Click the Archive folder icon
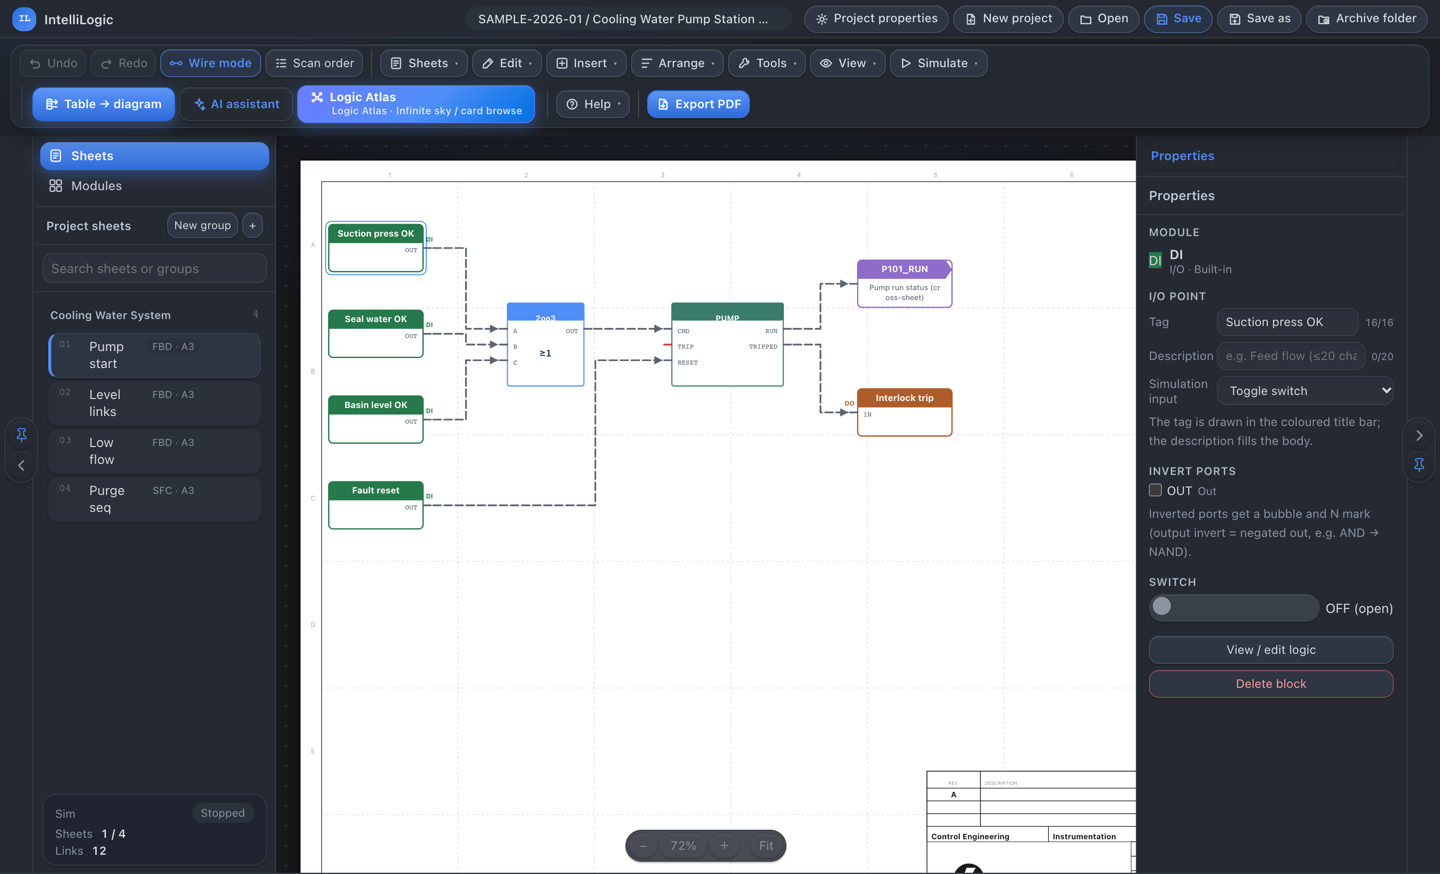 tap(1323, 19)
